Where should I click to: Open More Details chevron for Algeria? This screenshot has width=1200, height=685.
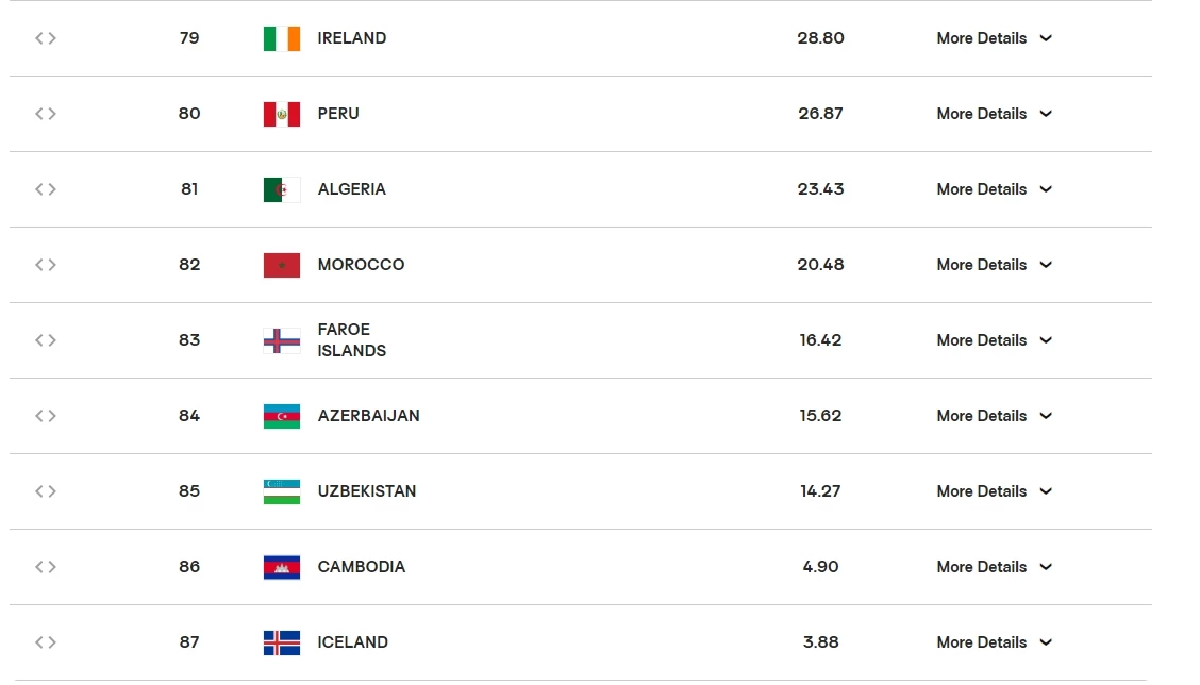(x=1046, y=189)
